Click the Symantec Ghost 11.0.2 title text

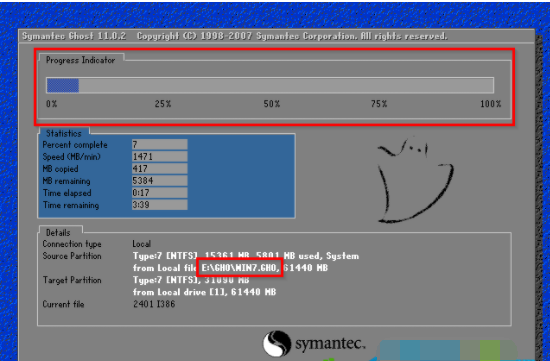[x=74, y=36]
